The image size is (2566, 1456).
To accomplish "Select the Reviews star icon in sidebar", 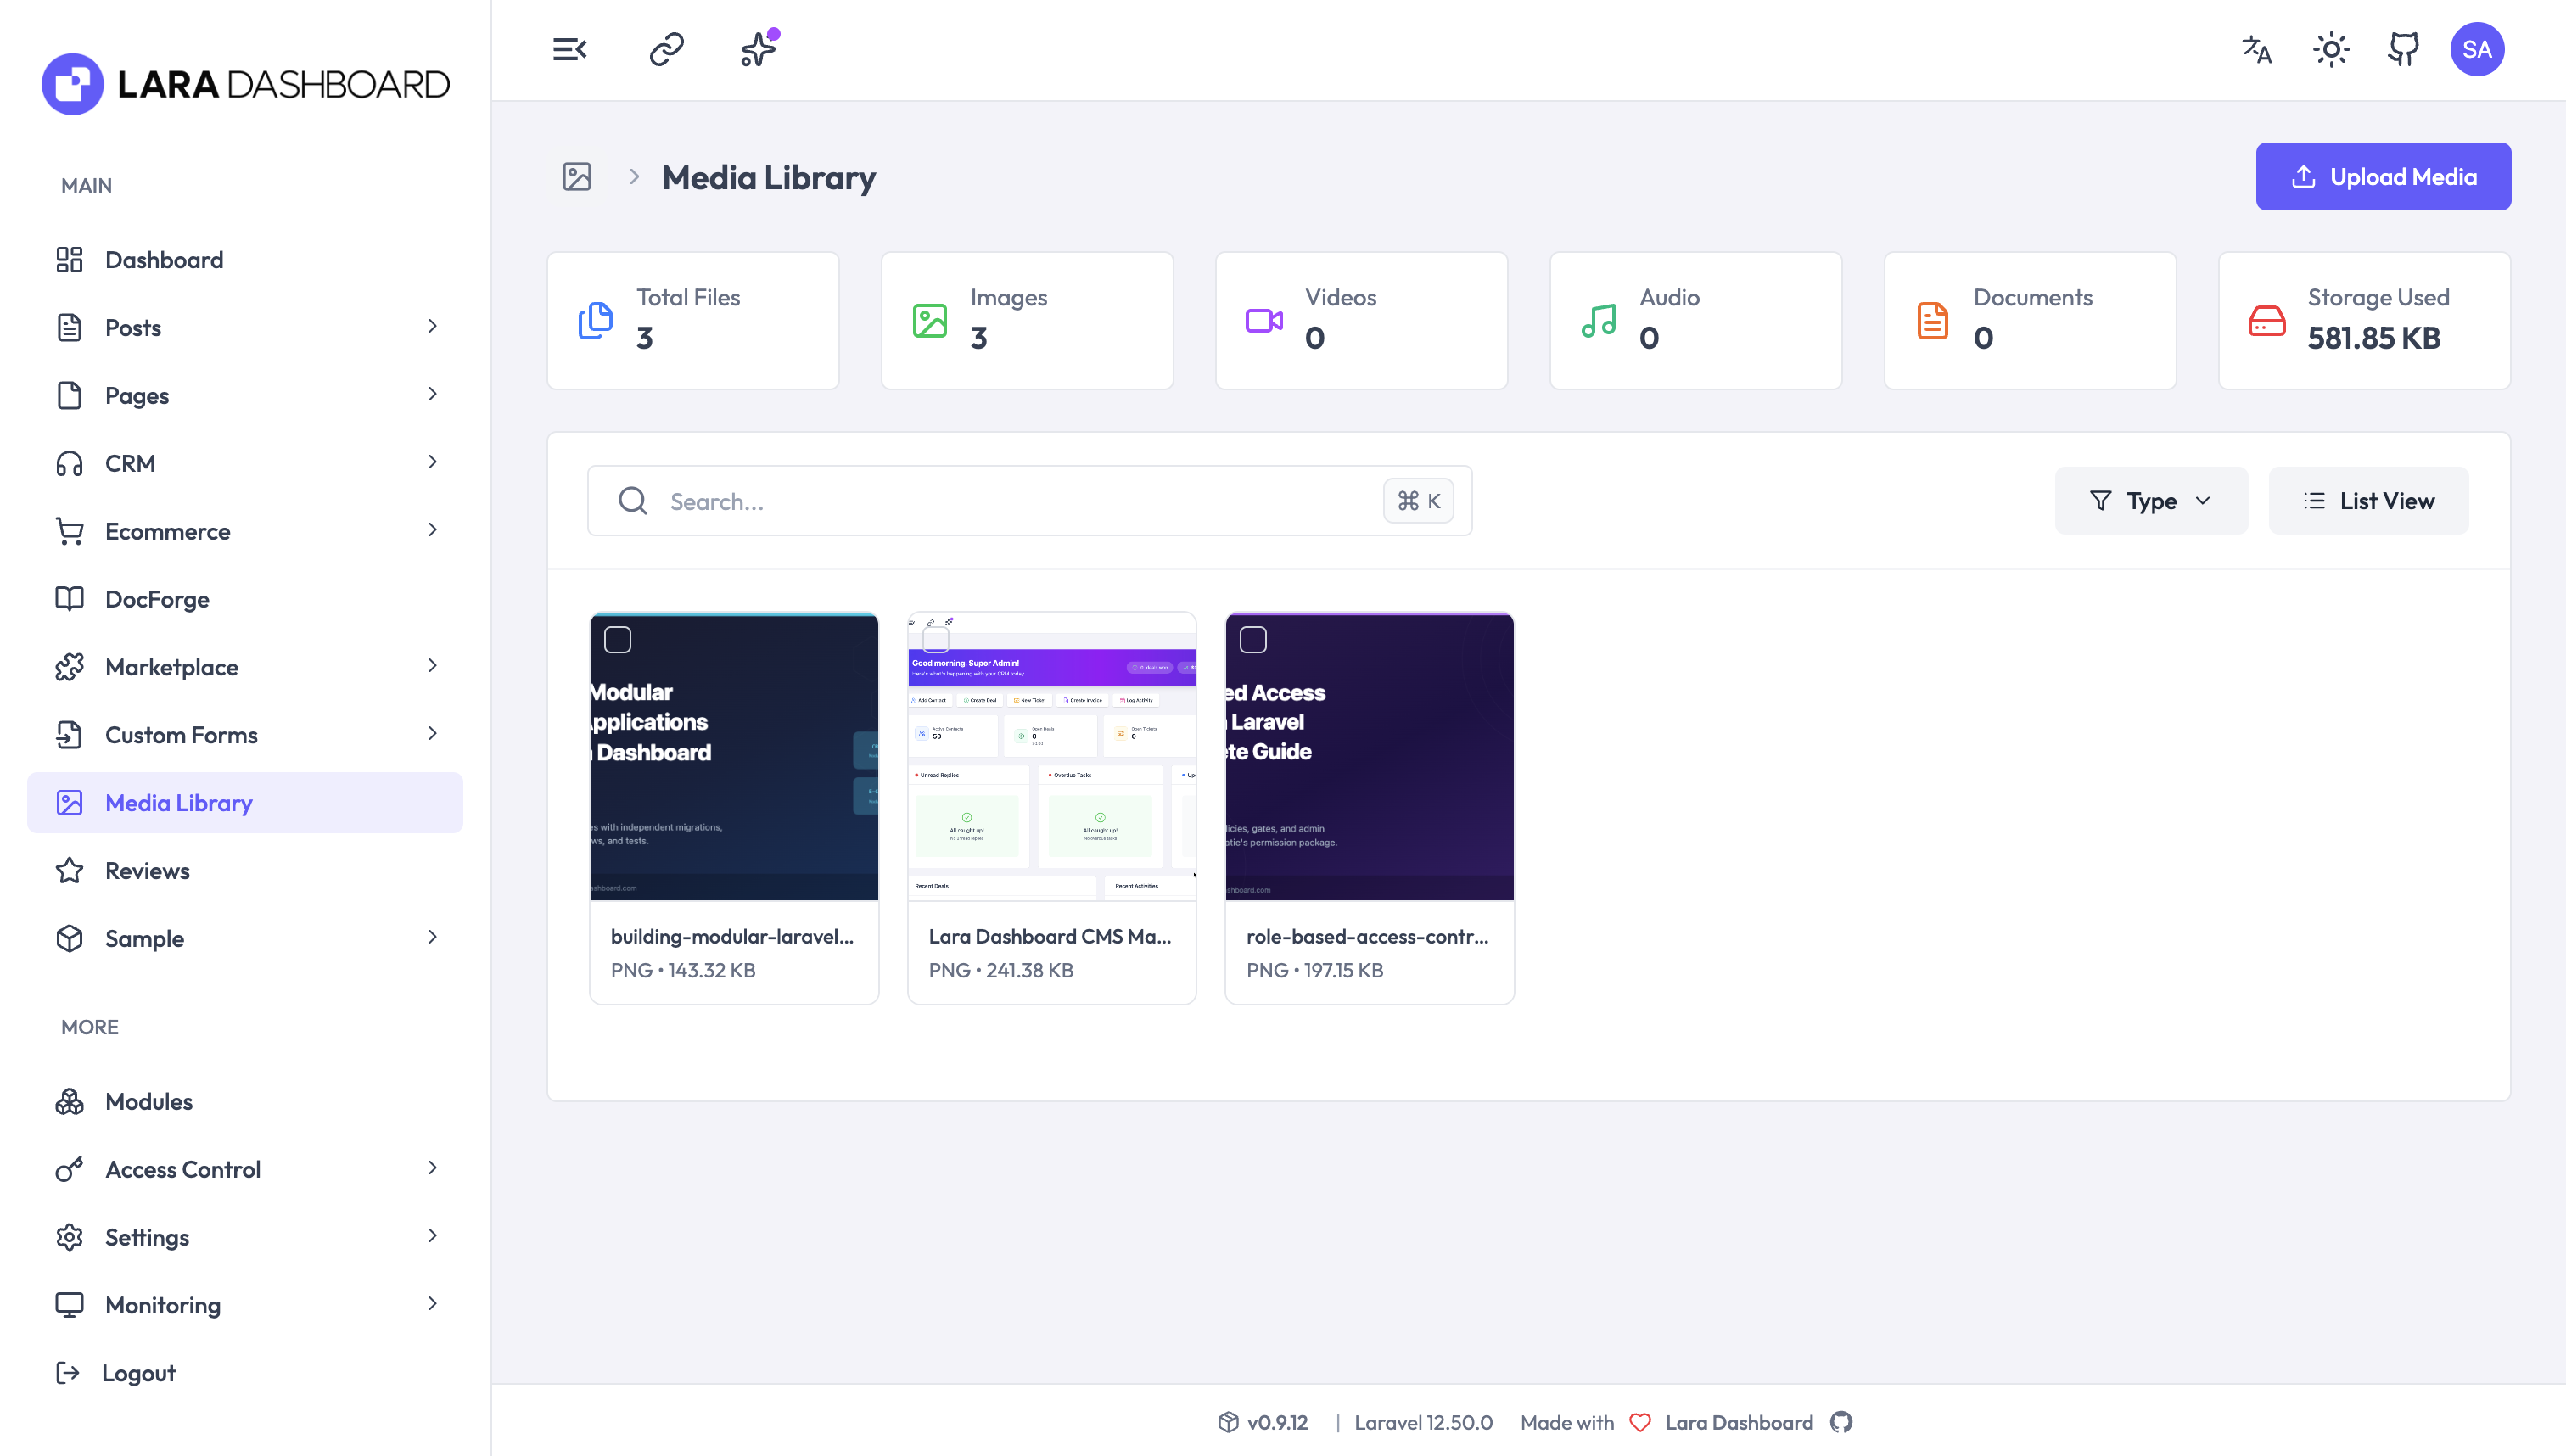I will coord(68,870).
